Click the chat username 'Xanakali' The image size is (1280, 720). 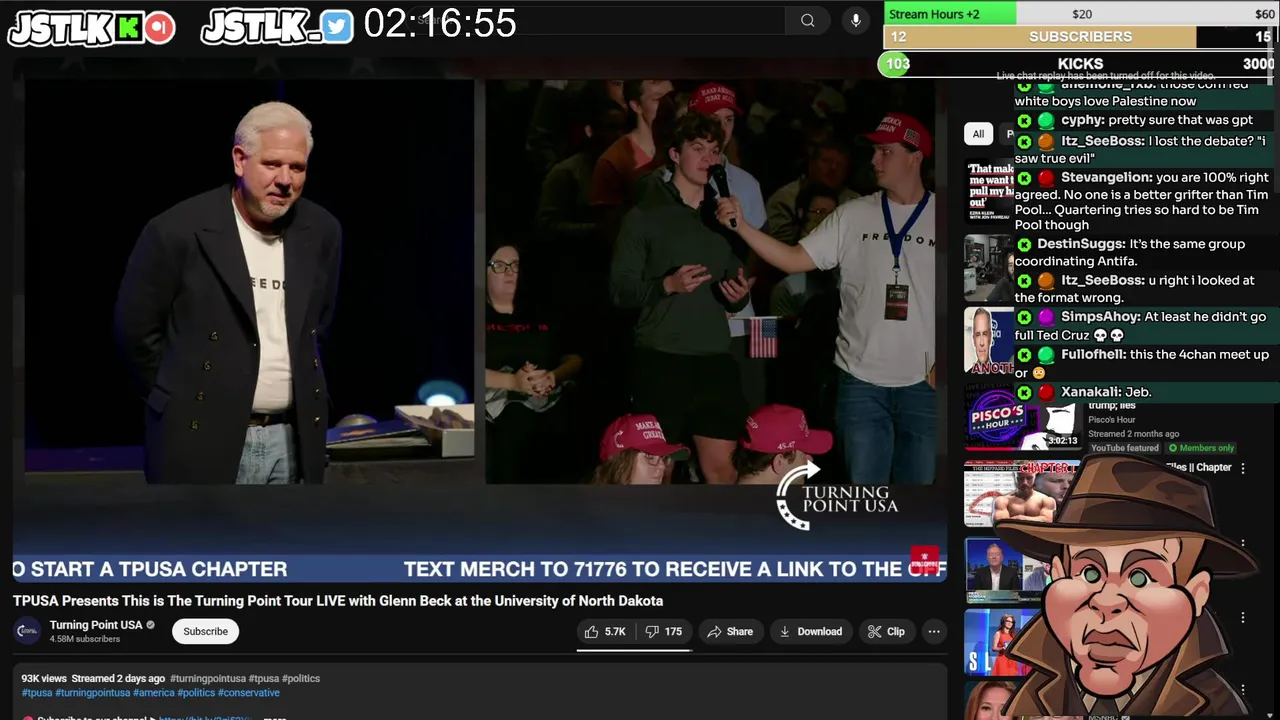click(1091, 392)
